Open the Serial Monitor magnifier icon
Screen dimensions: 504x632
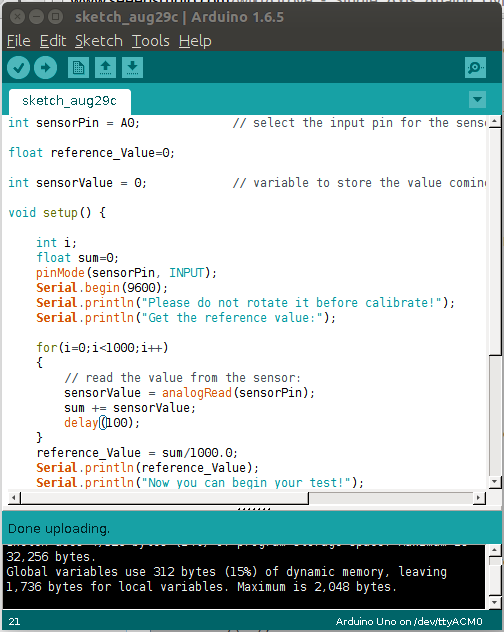pos(475,67)
